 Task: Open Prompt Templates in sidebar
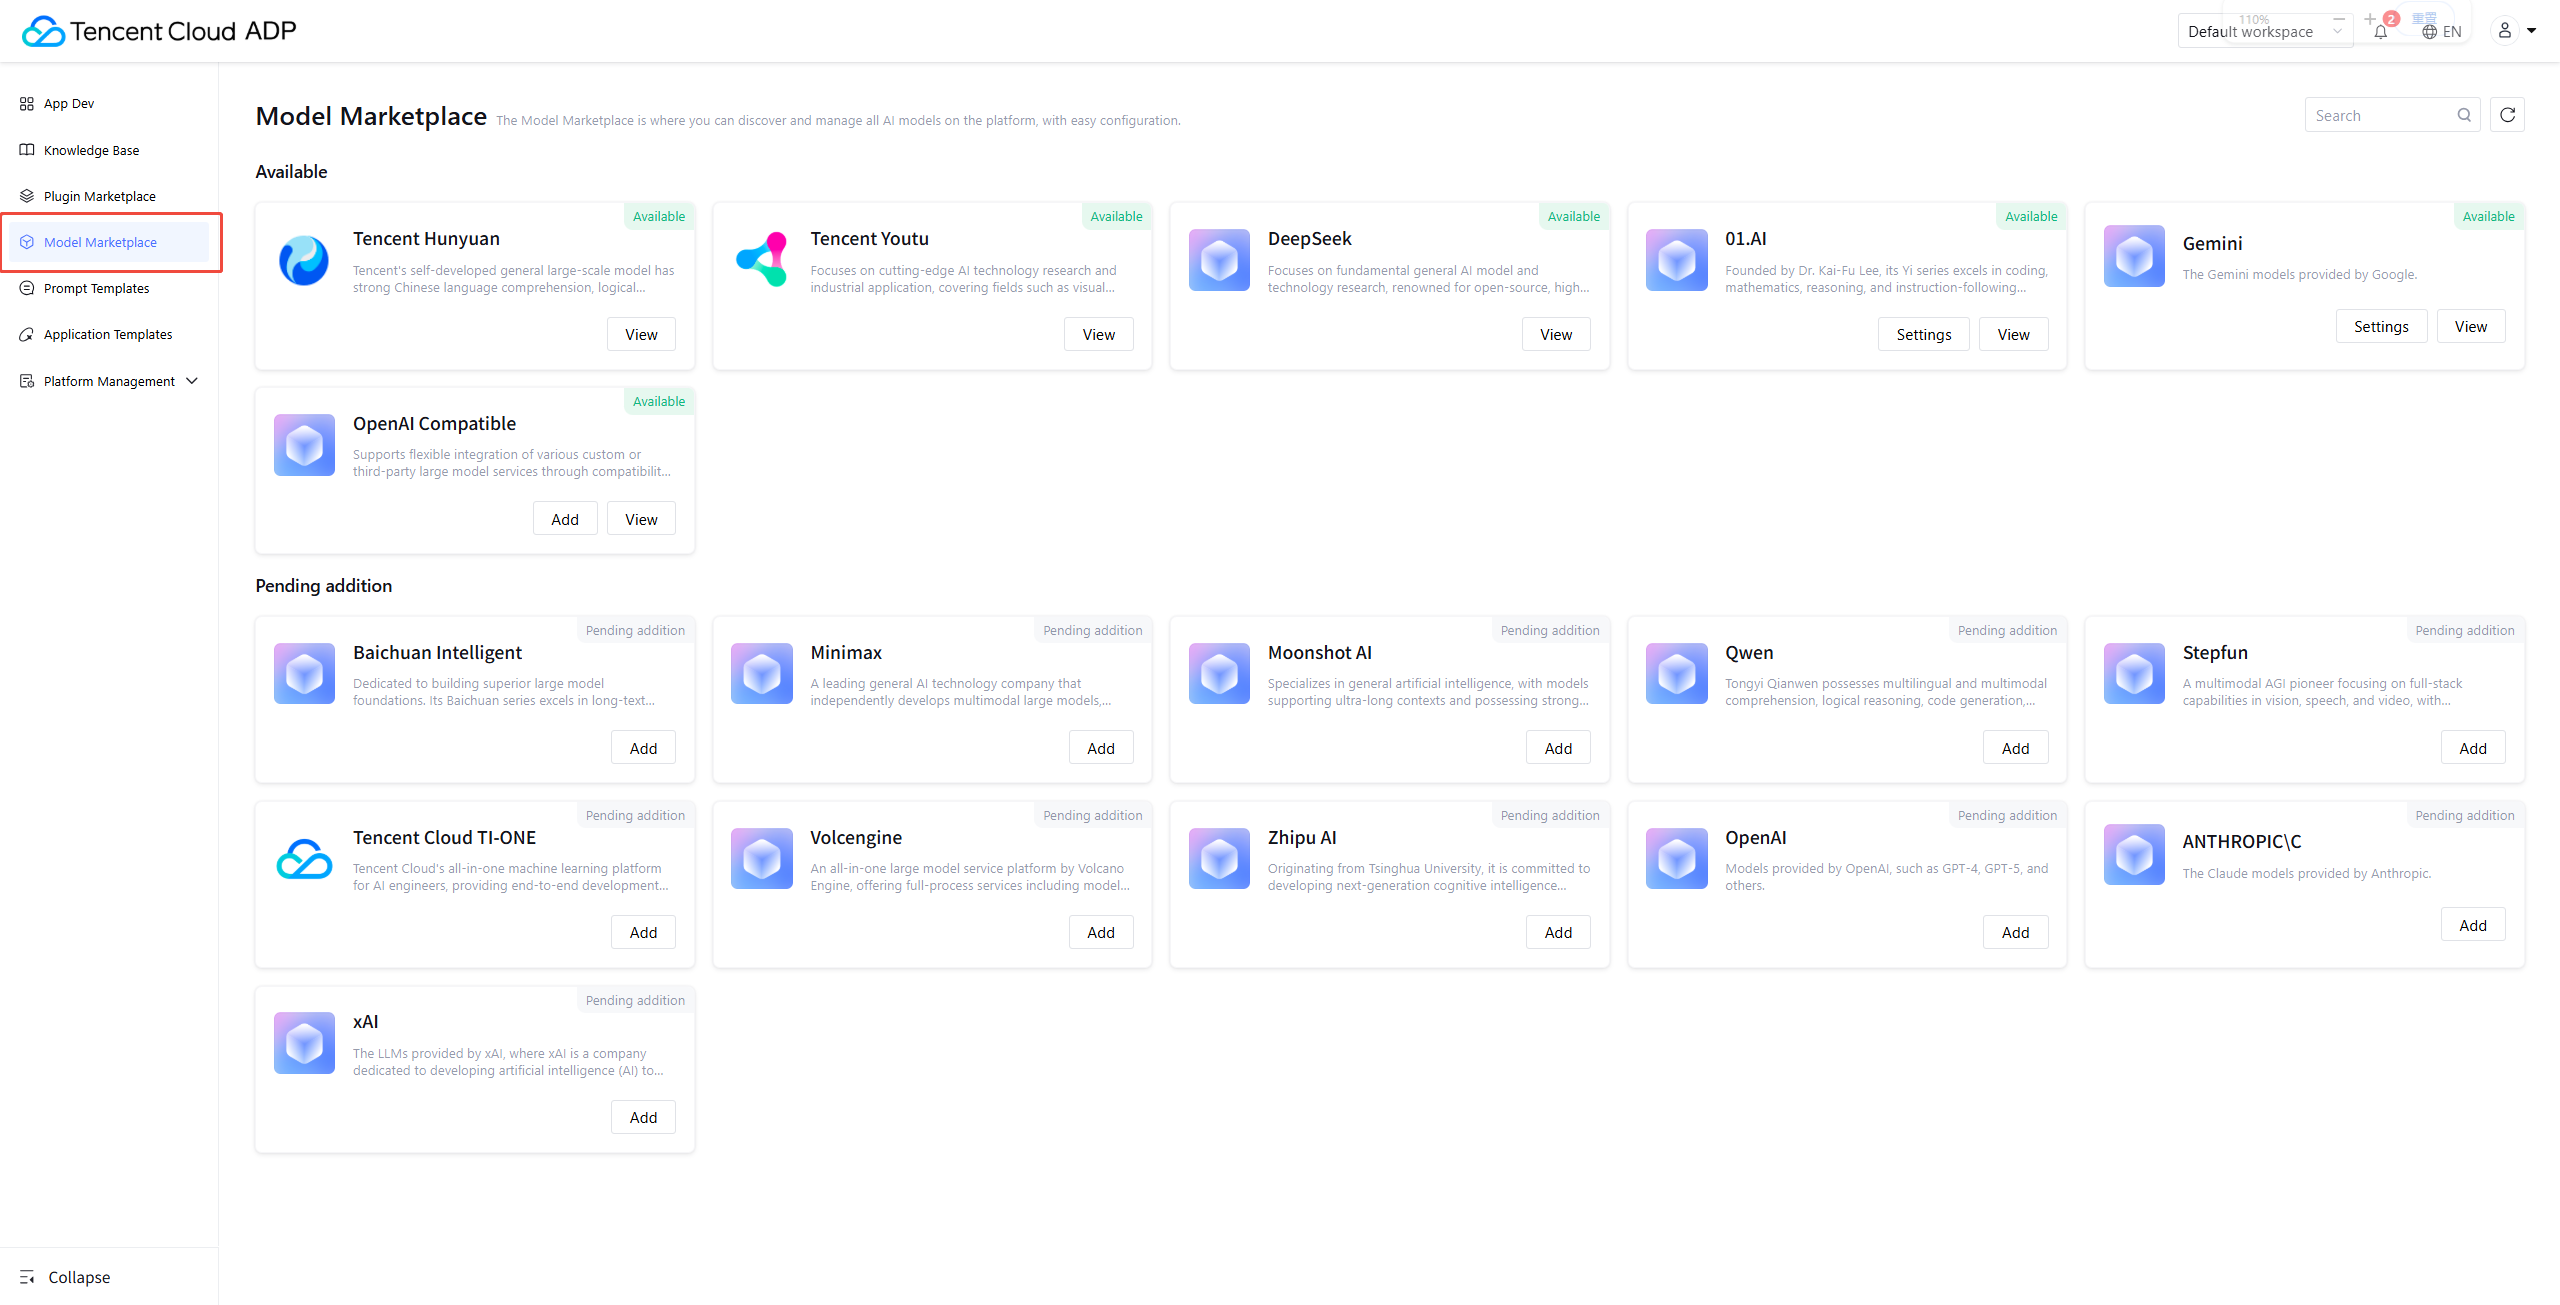96,288
